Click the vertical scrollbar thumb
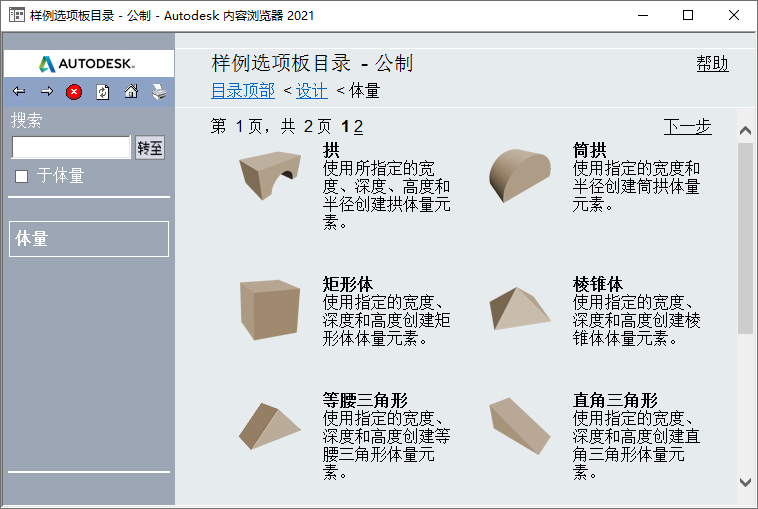 tap(745, 238)
